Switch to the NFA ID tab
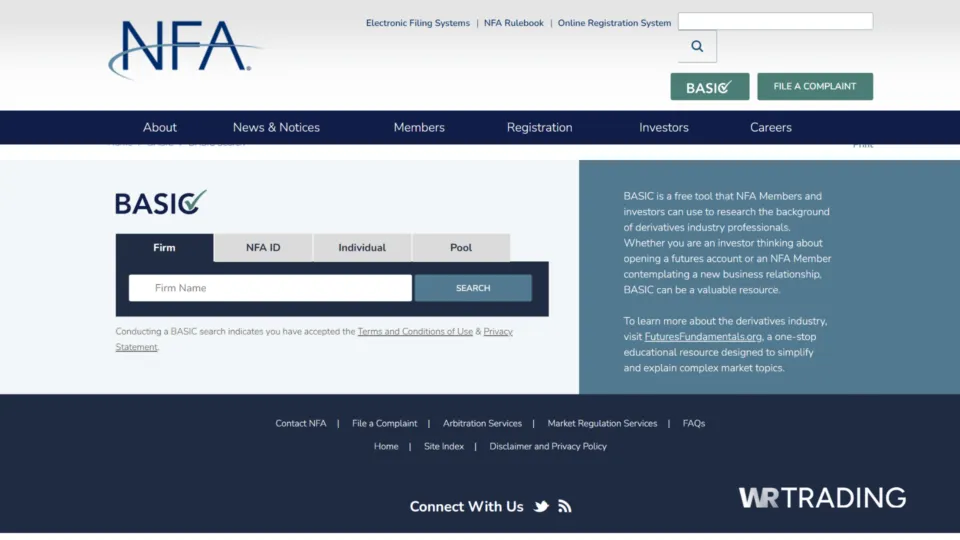This screenshot has height=540, width=960. 263,248
